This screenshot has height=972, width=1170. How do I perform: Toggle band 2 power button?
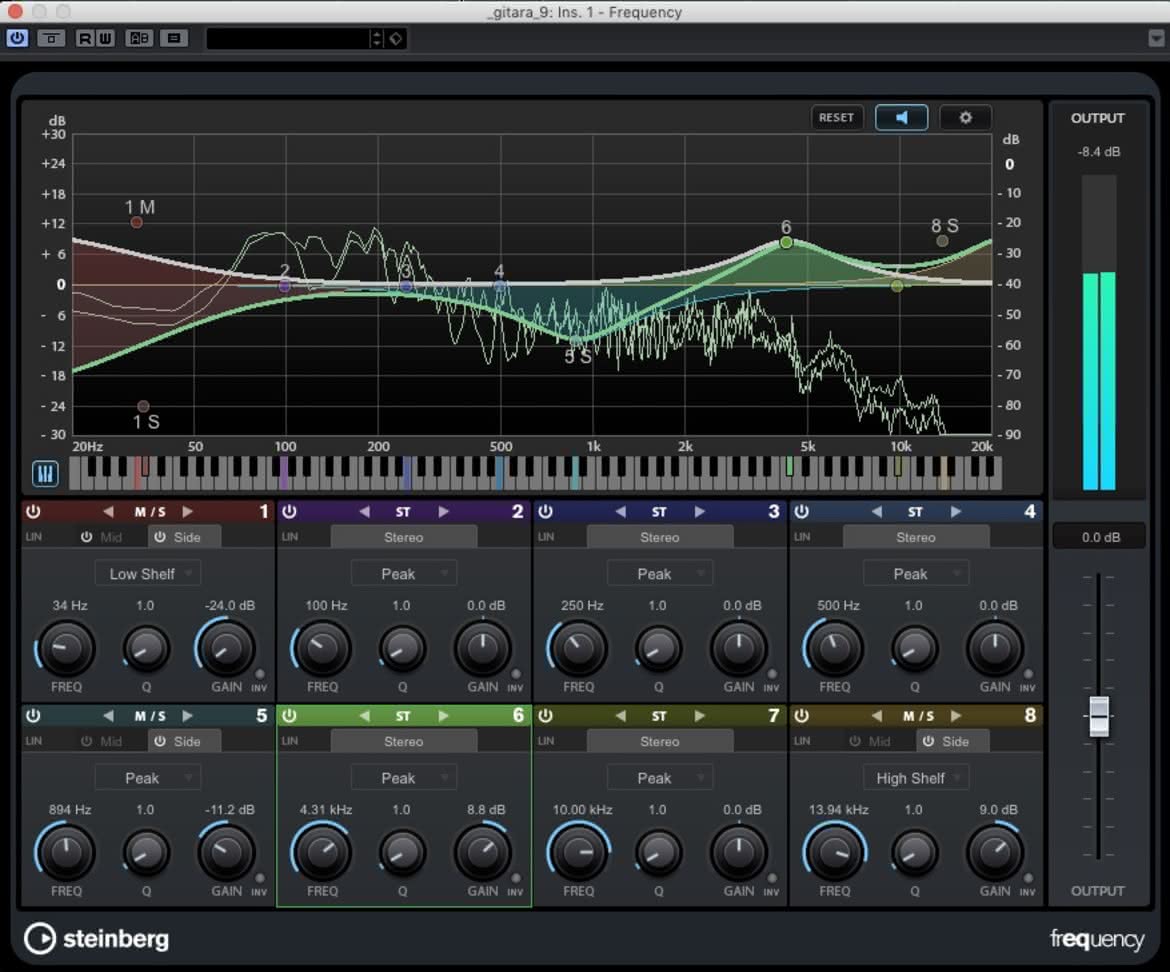pyautogui.click(x=290, y=512)
